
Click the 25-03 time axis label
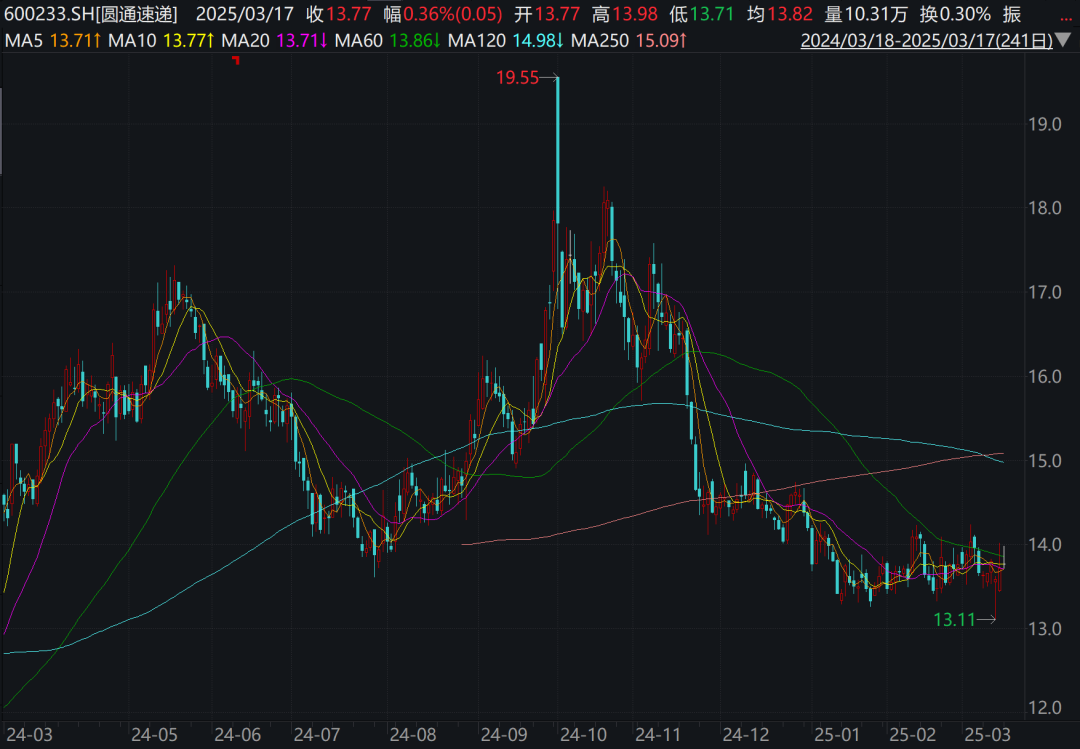click(x=987, y=735)
